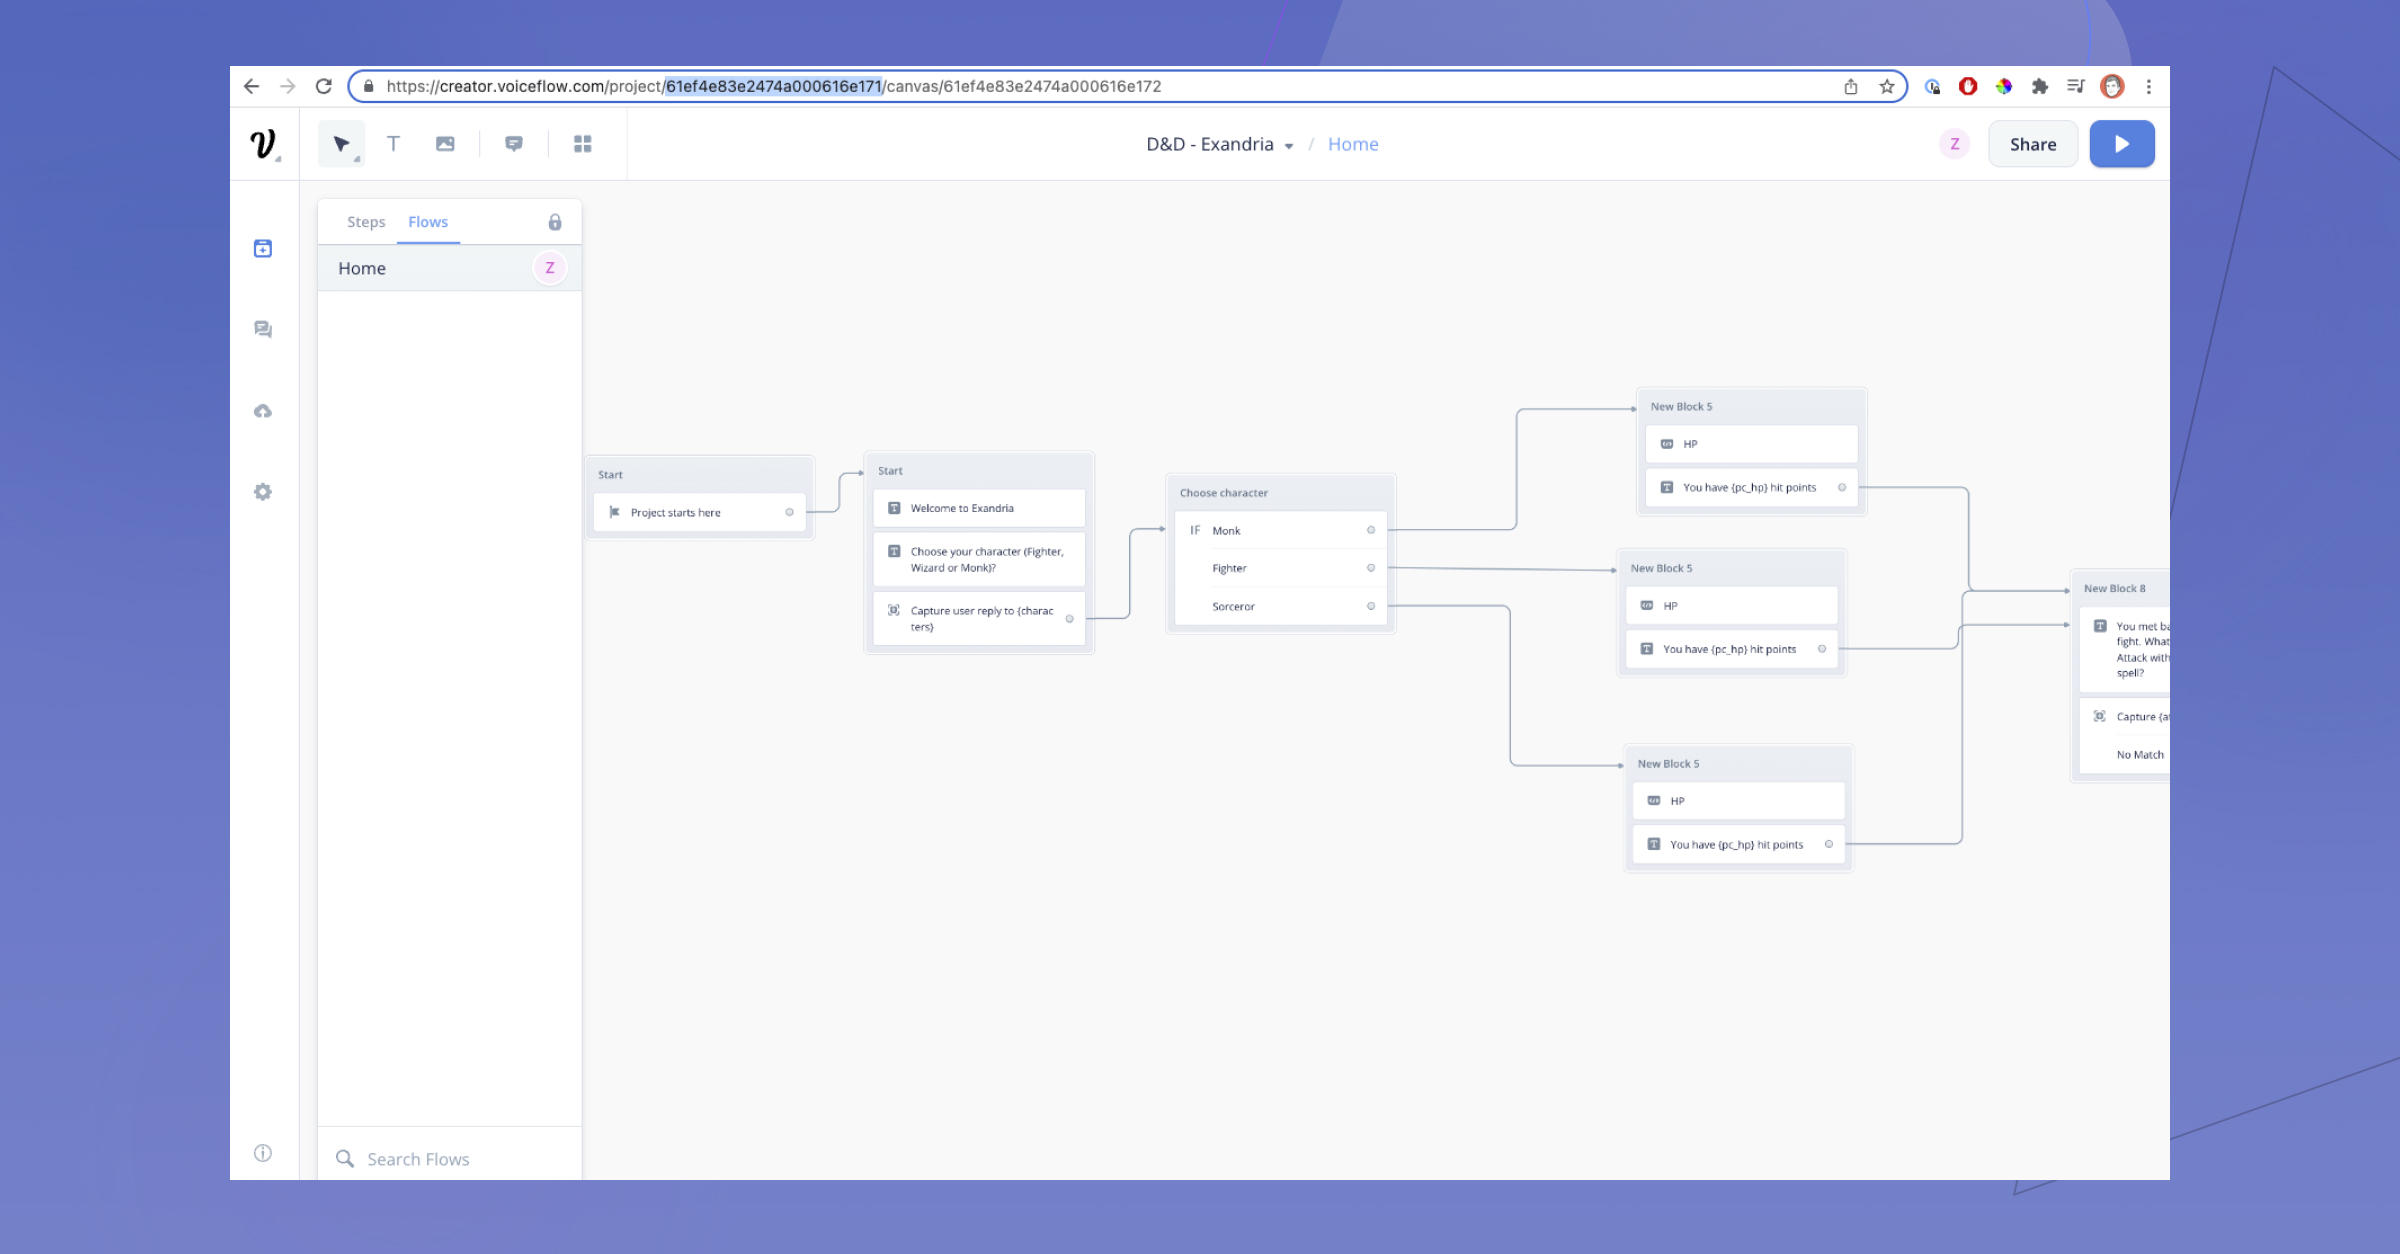Image resolution: width=2400 pixels, height=1254 pixels.
Task: Select the pointer cursor tool
Action: tap(341, 144)
